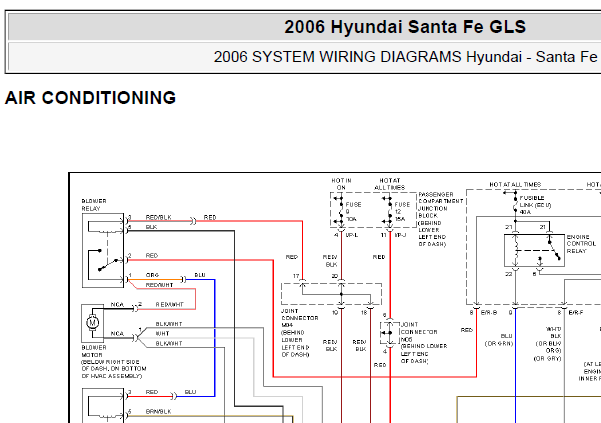Click the 'BLU' label next to ORG wire
Image resolution: width=601 pixels, height=423 pixels.
[x=200, y=275]
